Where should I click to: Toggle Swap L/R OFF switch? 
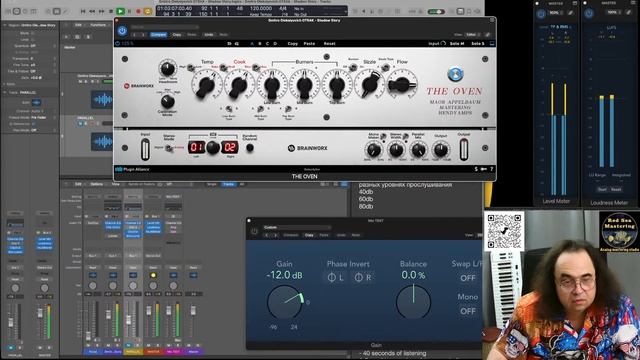click(x=468, y=278)
